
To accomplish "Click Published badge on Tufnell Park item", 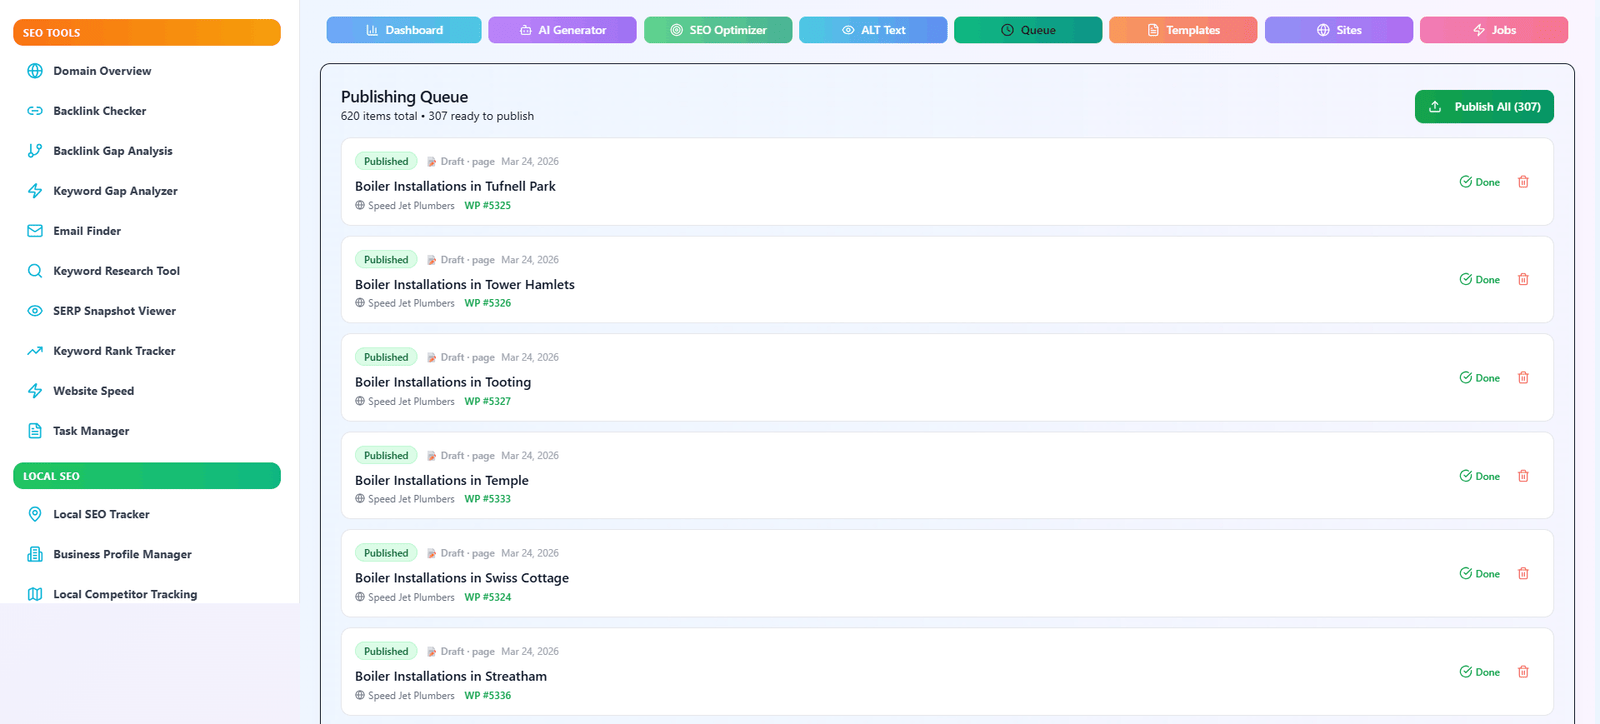I will coord(386,161).
